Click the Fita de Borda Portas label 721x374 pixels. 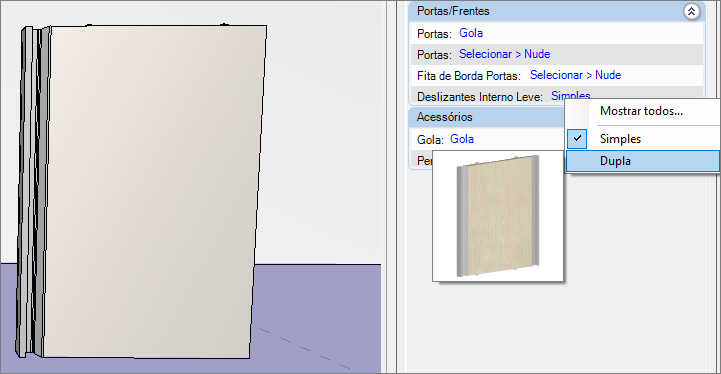(469, 75)
